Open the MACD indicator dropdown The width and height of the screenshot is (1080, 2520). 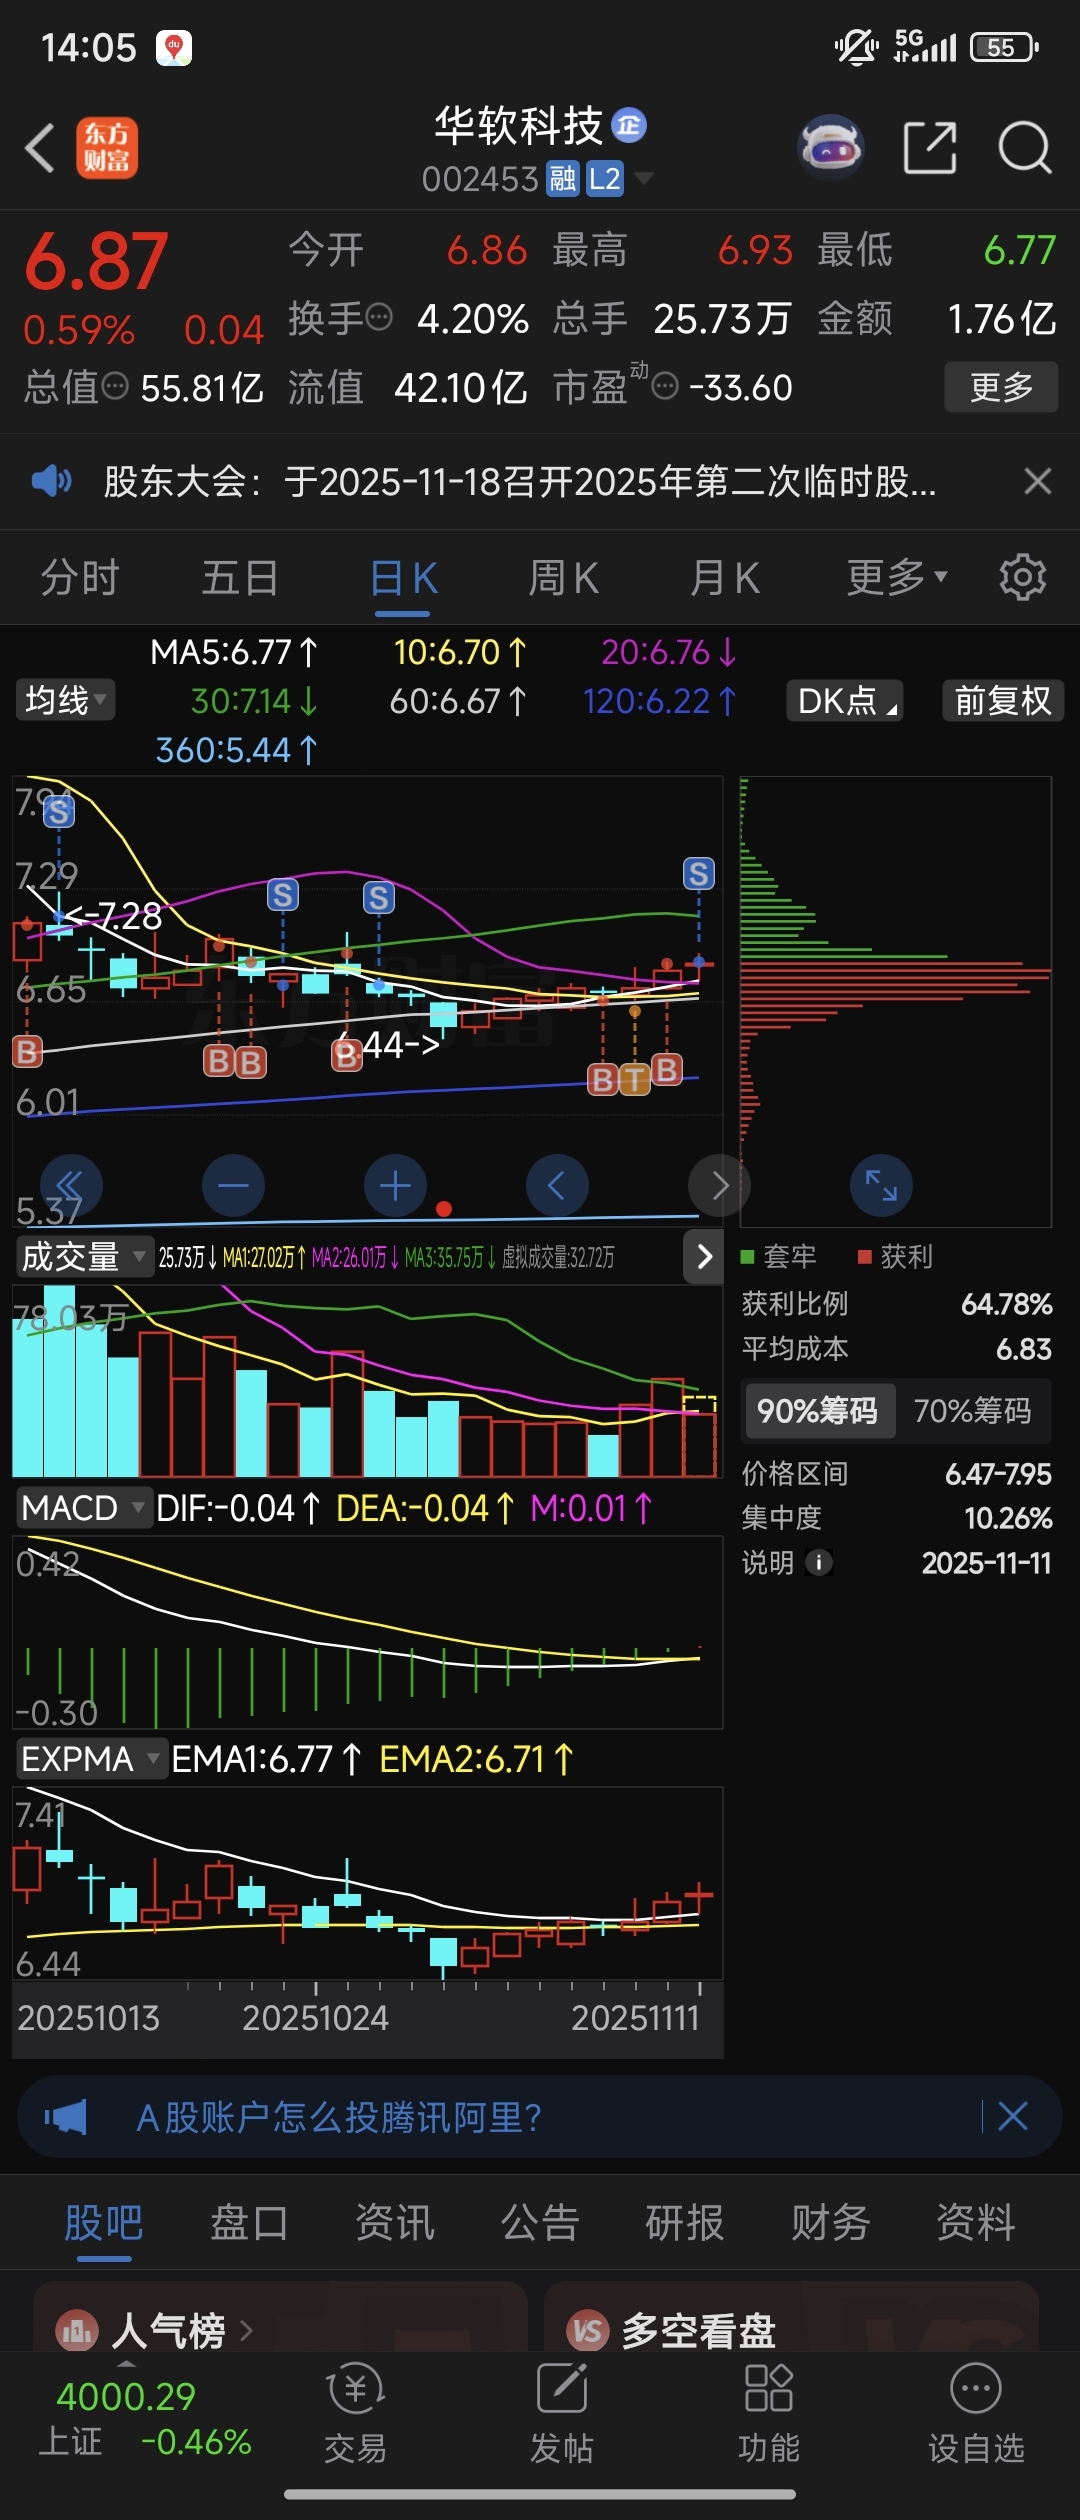84,1508
